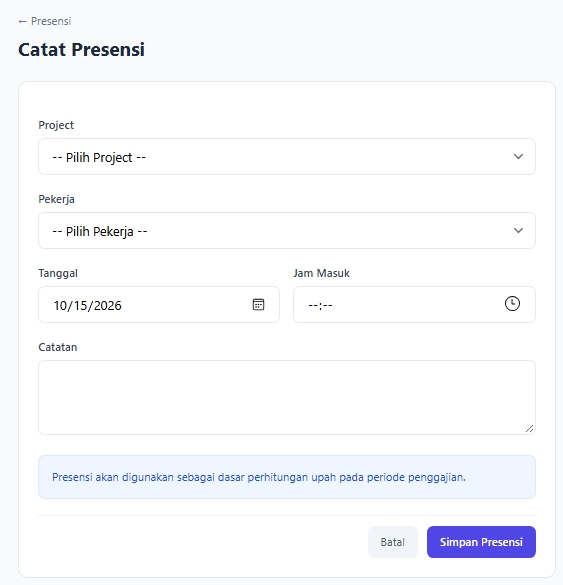Open the '-- Pilih Project --' select box

[x=287, y=156]
